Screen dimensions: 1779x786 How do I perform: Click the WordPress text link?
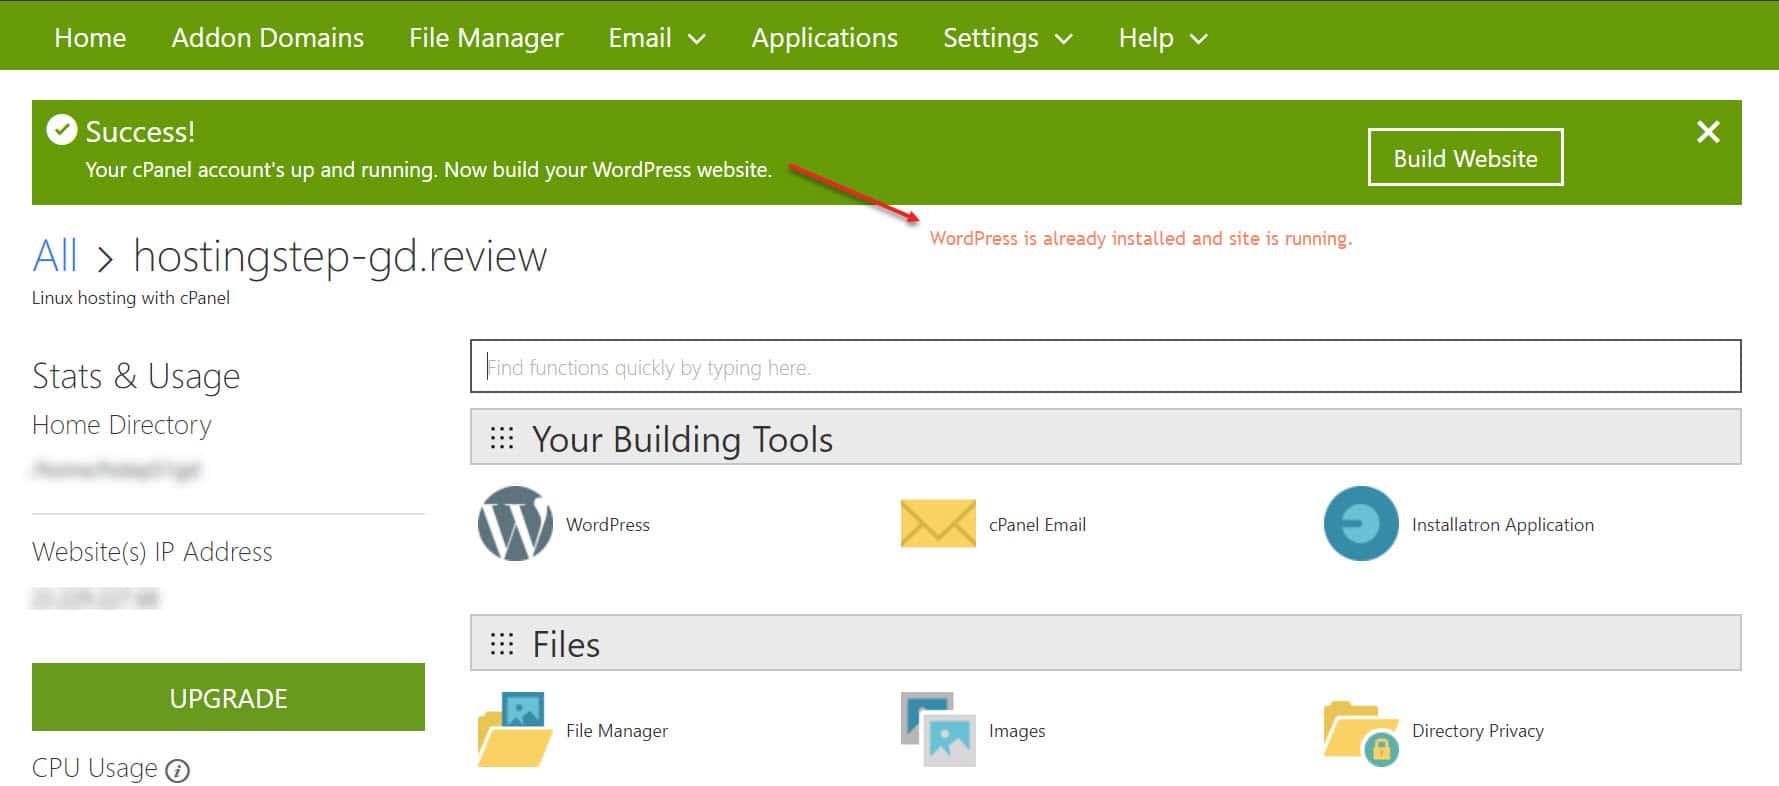[608, 524]
